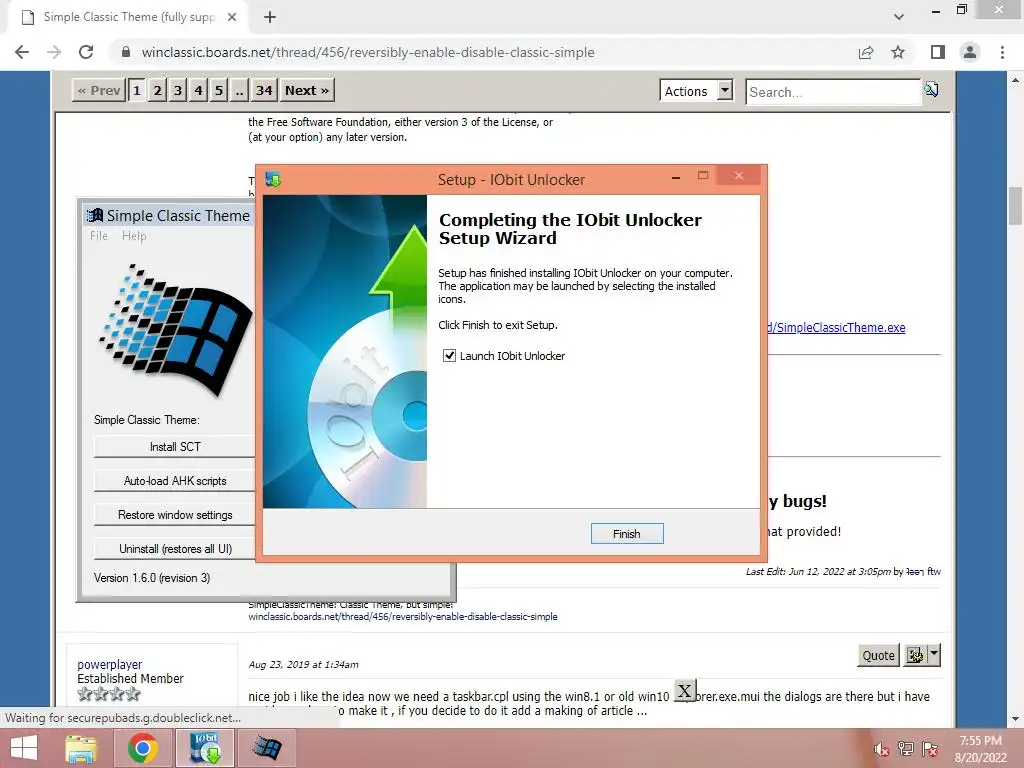Image resolution: width=1024 pixels, height=768 pixels.
Task: Expand the tab search chevron
Action: [x=899, y=17]
